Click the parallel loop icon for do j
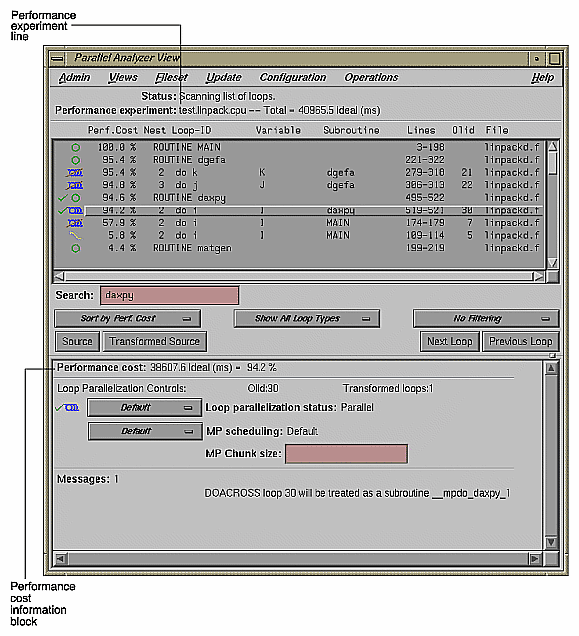Viewport: 579px width, 636px height. coord(75,185)
